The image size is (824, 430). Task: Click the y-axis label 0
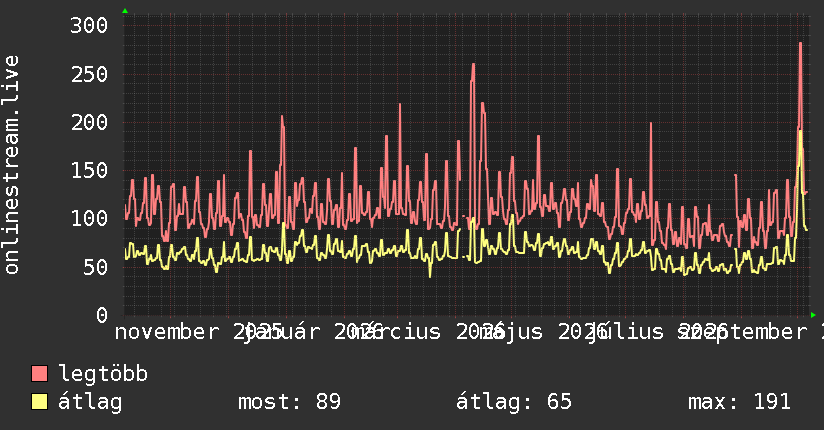pyautogui.click(x=102, y=315)
